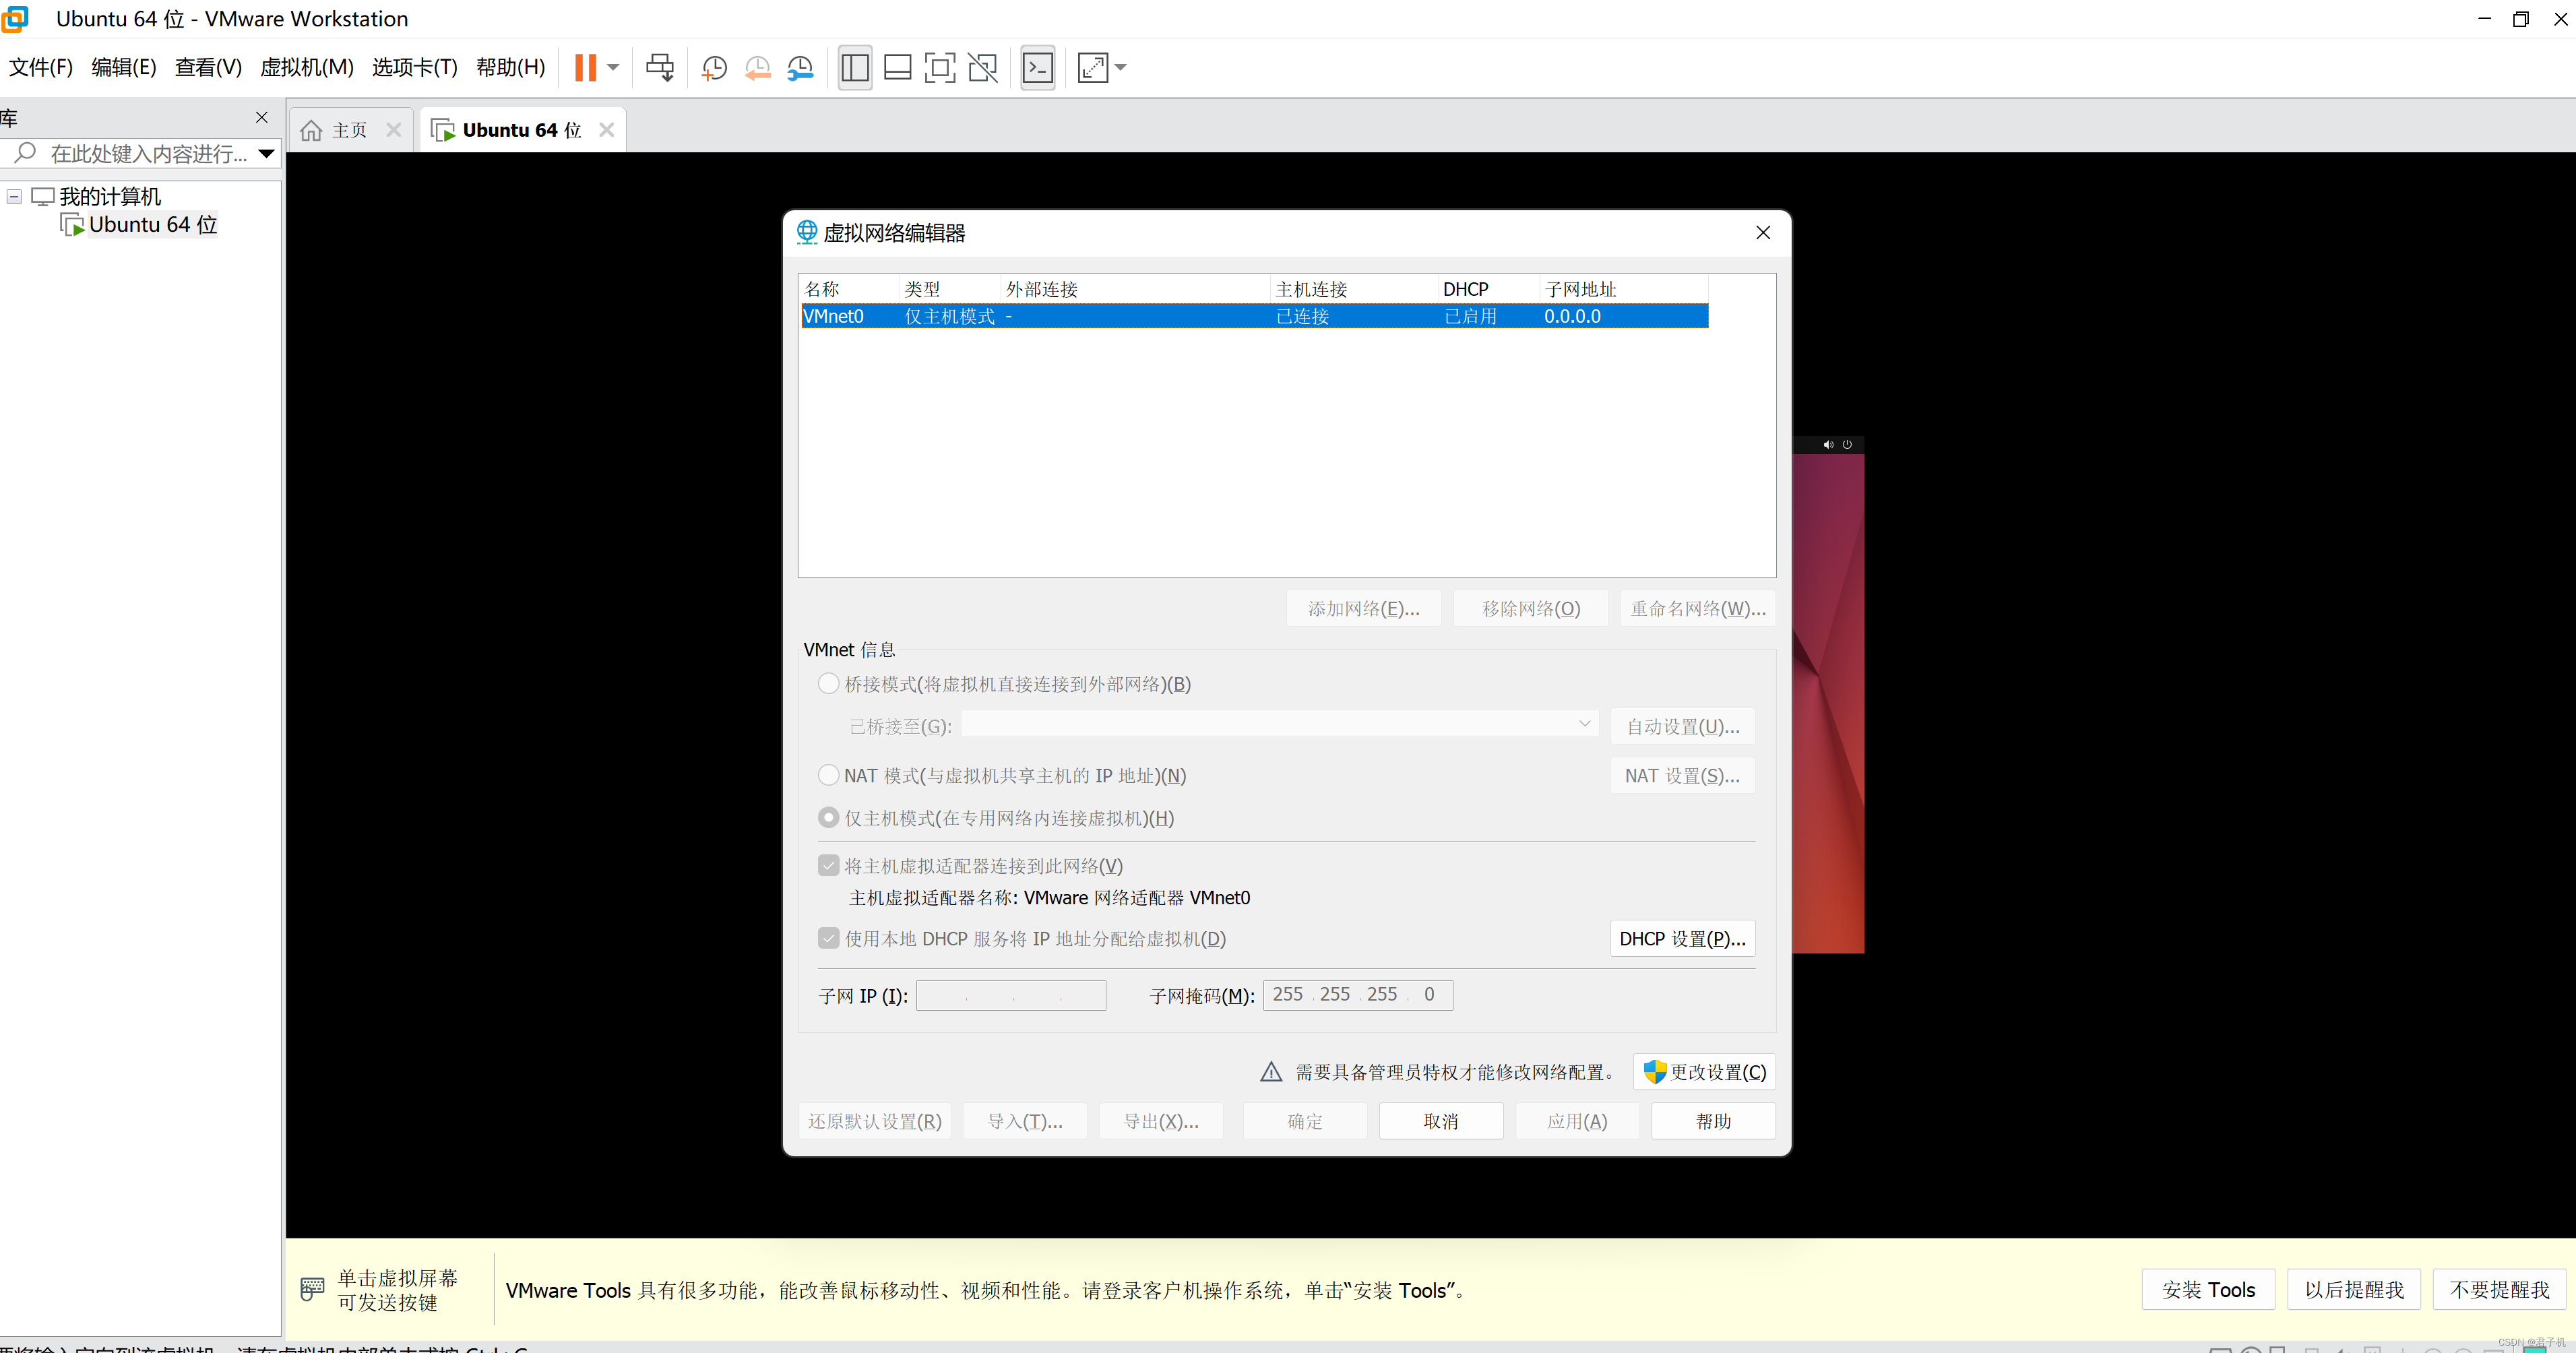This screenshot has height=1353, width=2576.
Task: Toggle local DHCP service checkbox
Action: point(828,938)
